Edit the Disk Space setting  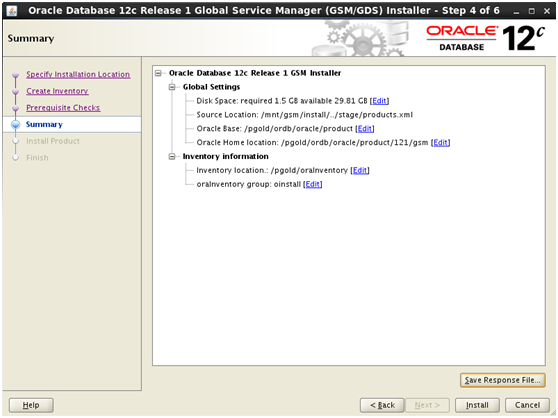click(379, 101)
